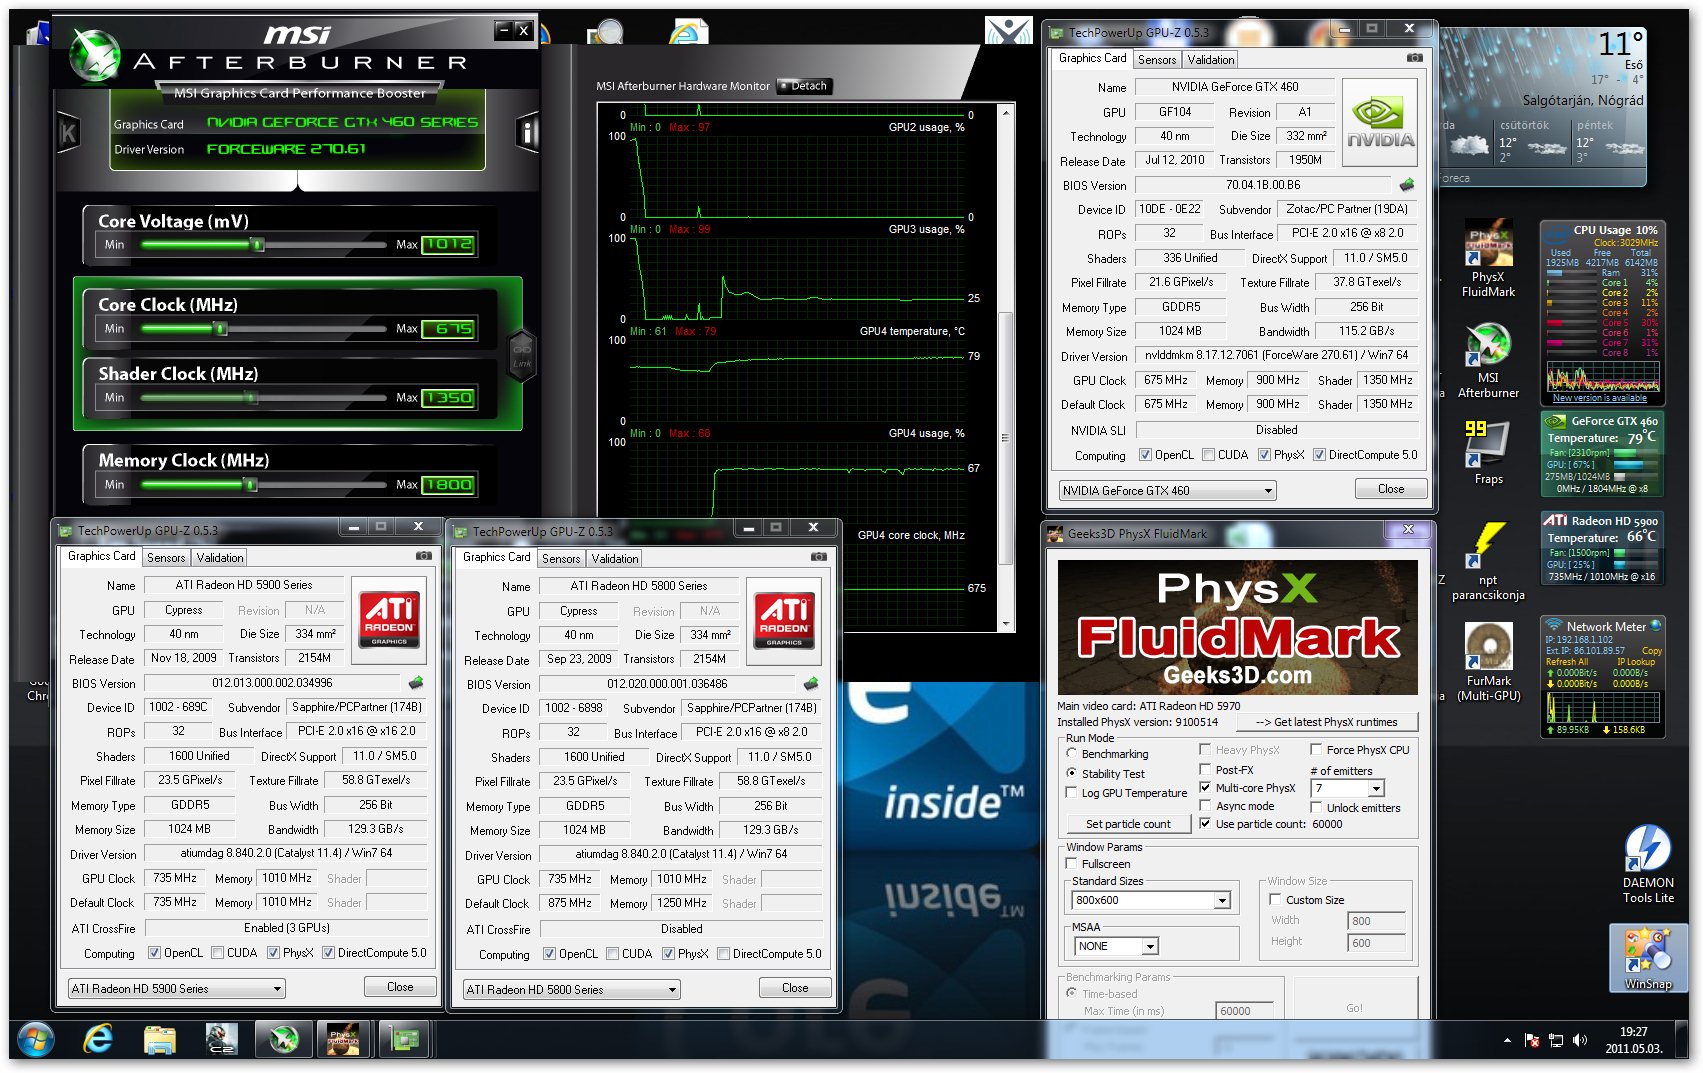Open Validation tab in HD 5900 GPU-Z
The width and height of the screenshot is (1703, 1073).
click(220, 558)
